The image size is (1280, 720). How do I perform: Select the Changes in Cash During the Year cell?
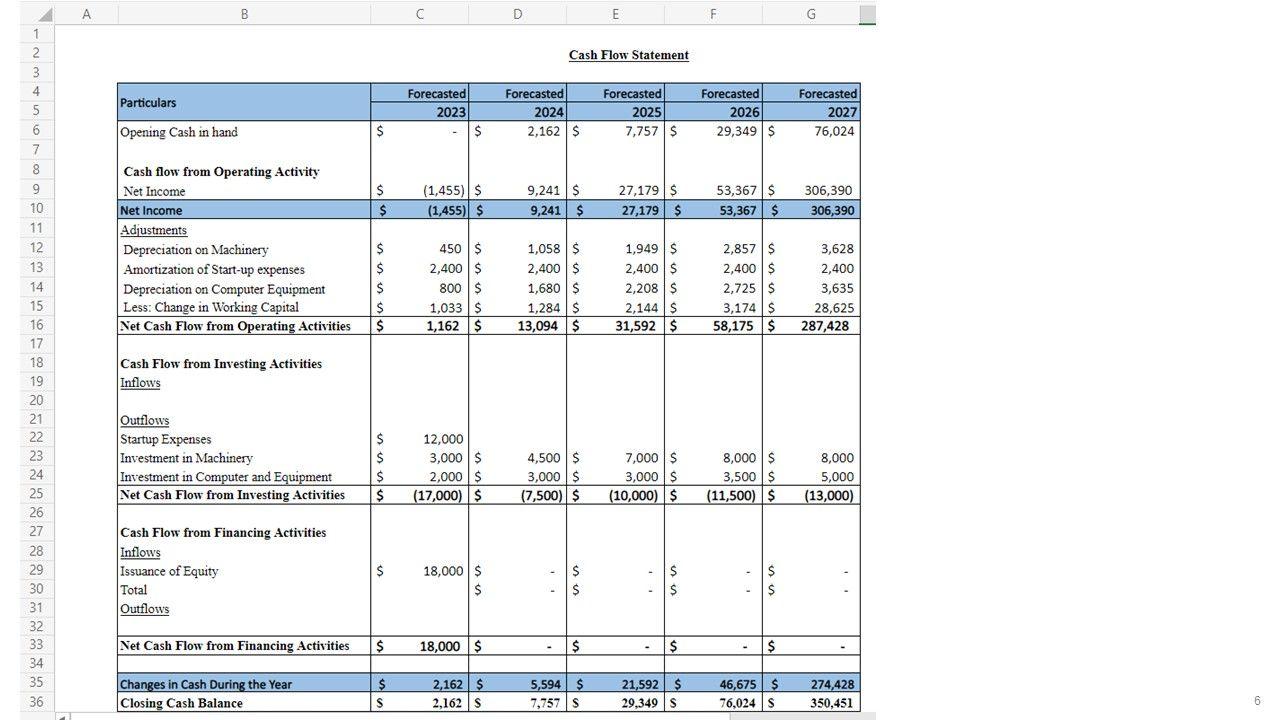[206, 684]
